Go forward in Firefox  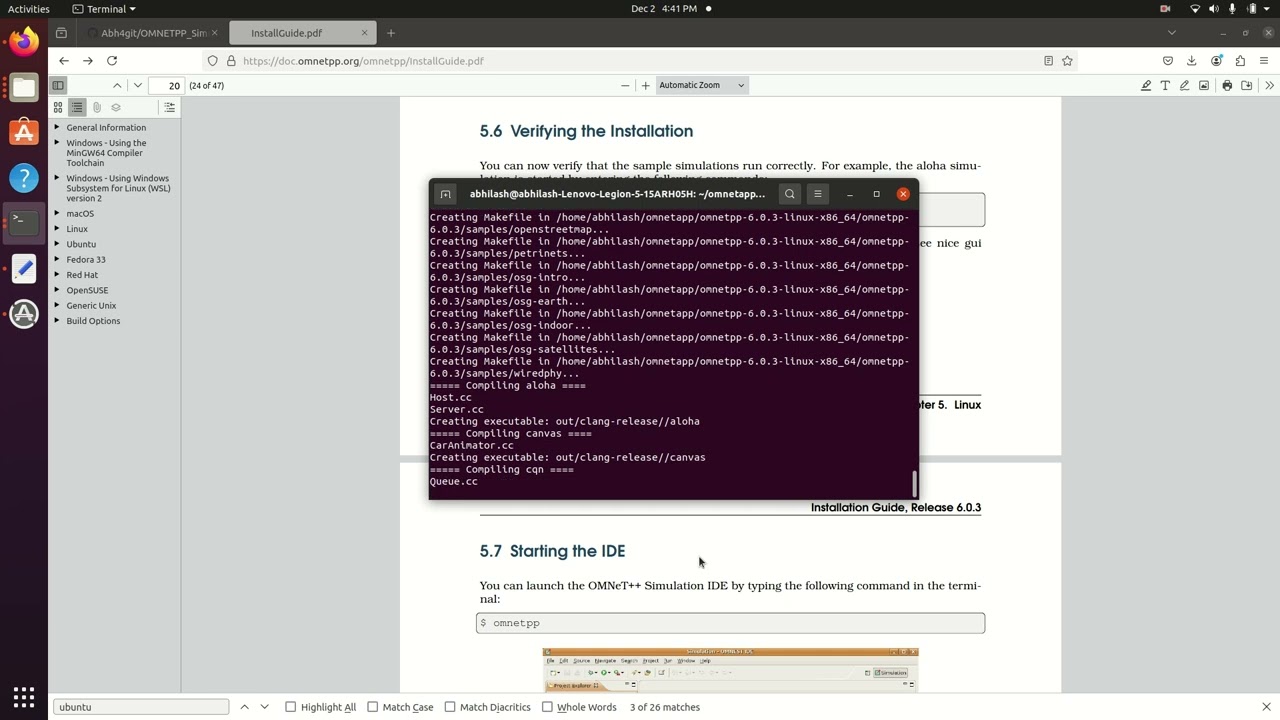[88, 61]
